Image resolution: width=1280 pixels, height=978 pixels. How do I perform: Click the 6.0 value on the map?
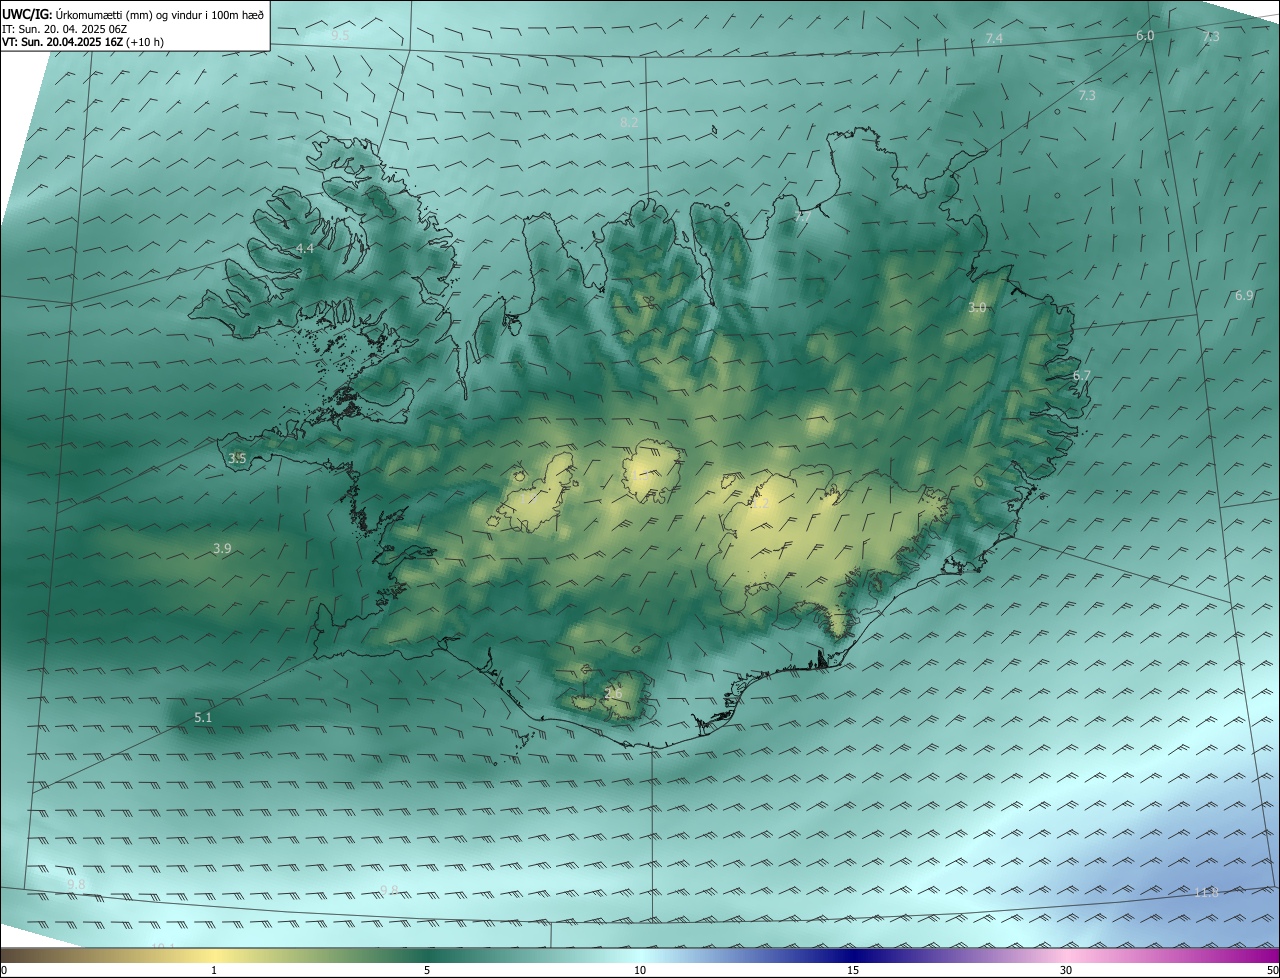[x=1145, y=35]
